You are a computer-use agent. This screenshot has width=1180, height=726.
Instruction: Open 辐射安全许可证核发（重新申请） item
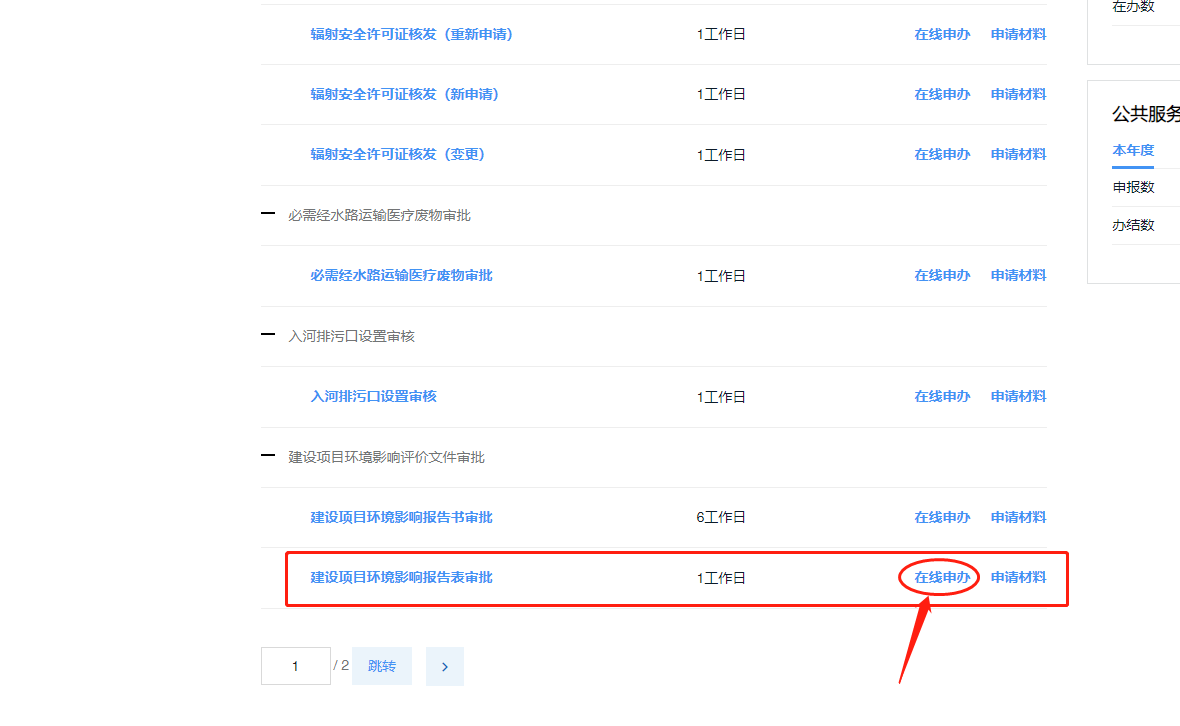[x=411, y=34]
